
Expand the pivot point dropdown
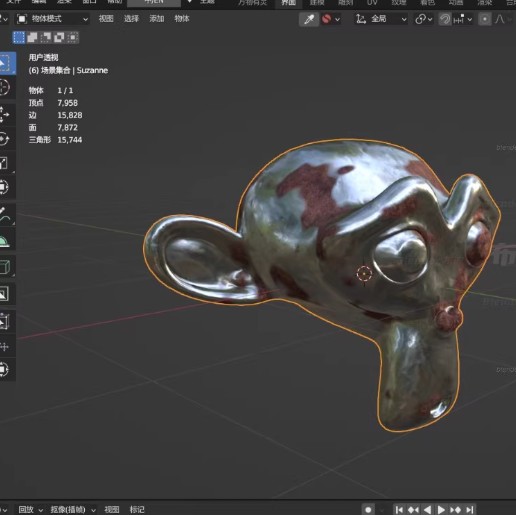coord(424,19)
